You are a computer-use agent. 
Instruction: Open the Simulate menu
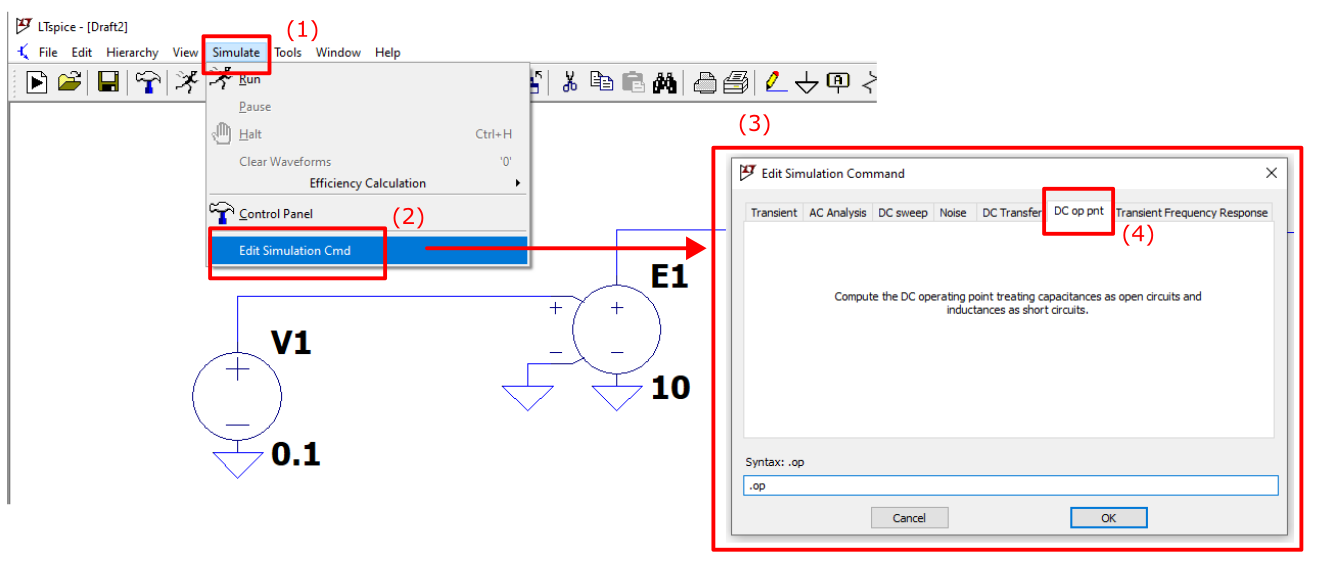pos(236,52)
